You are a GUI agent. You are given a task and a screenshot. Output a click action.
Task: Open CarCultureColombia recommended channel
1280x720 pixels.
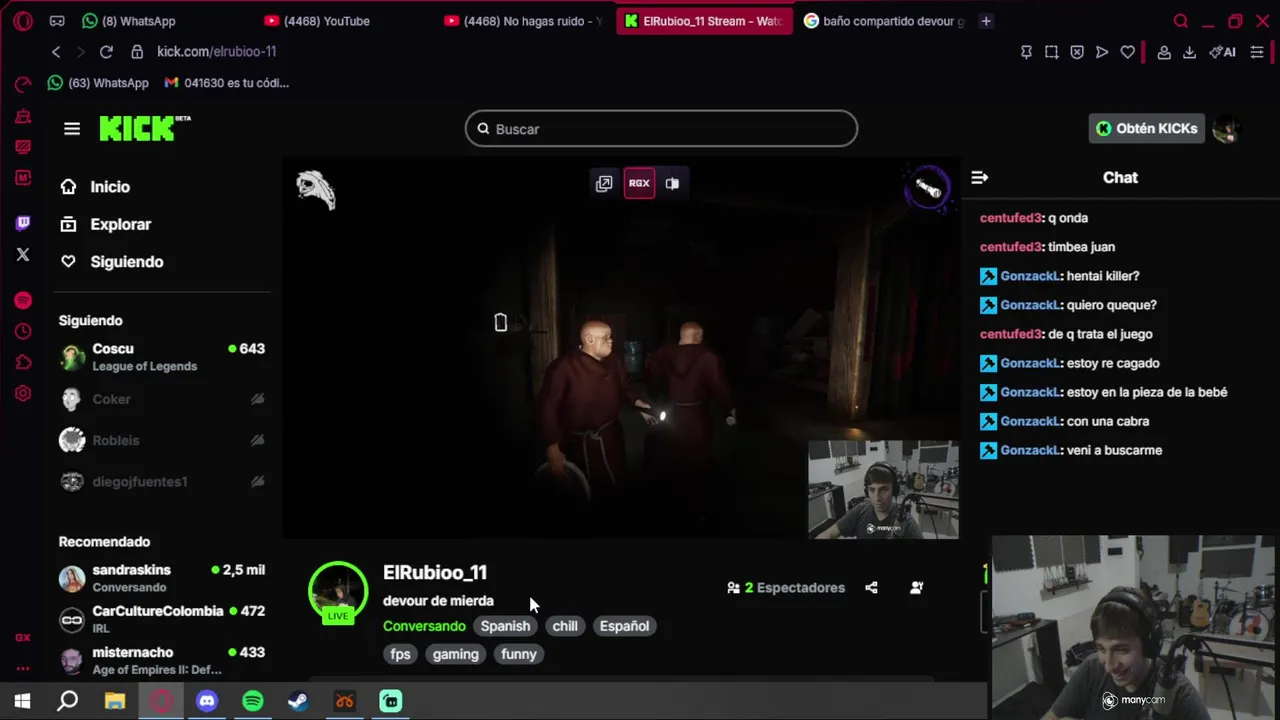tap(162, 619)
